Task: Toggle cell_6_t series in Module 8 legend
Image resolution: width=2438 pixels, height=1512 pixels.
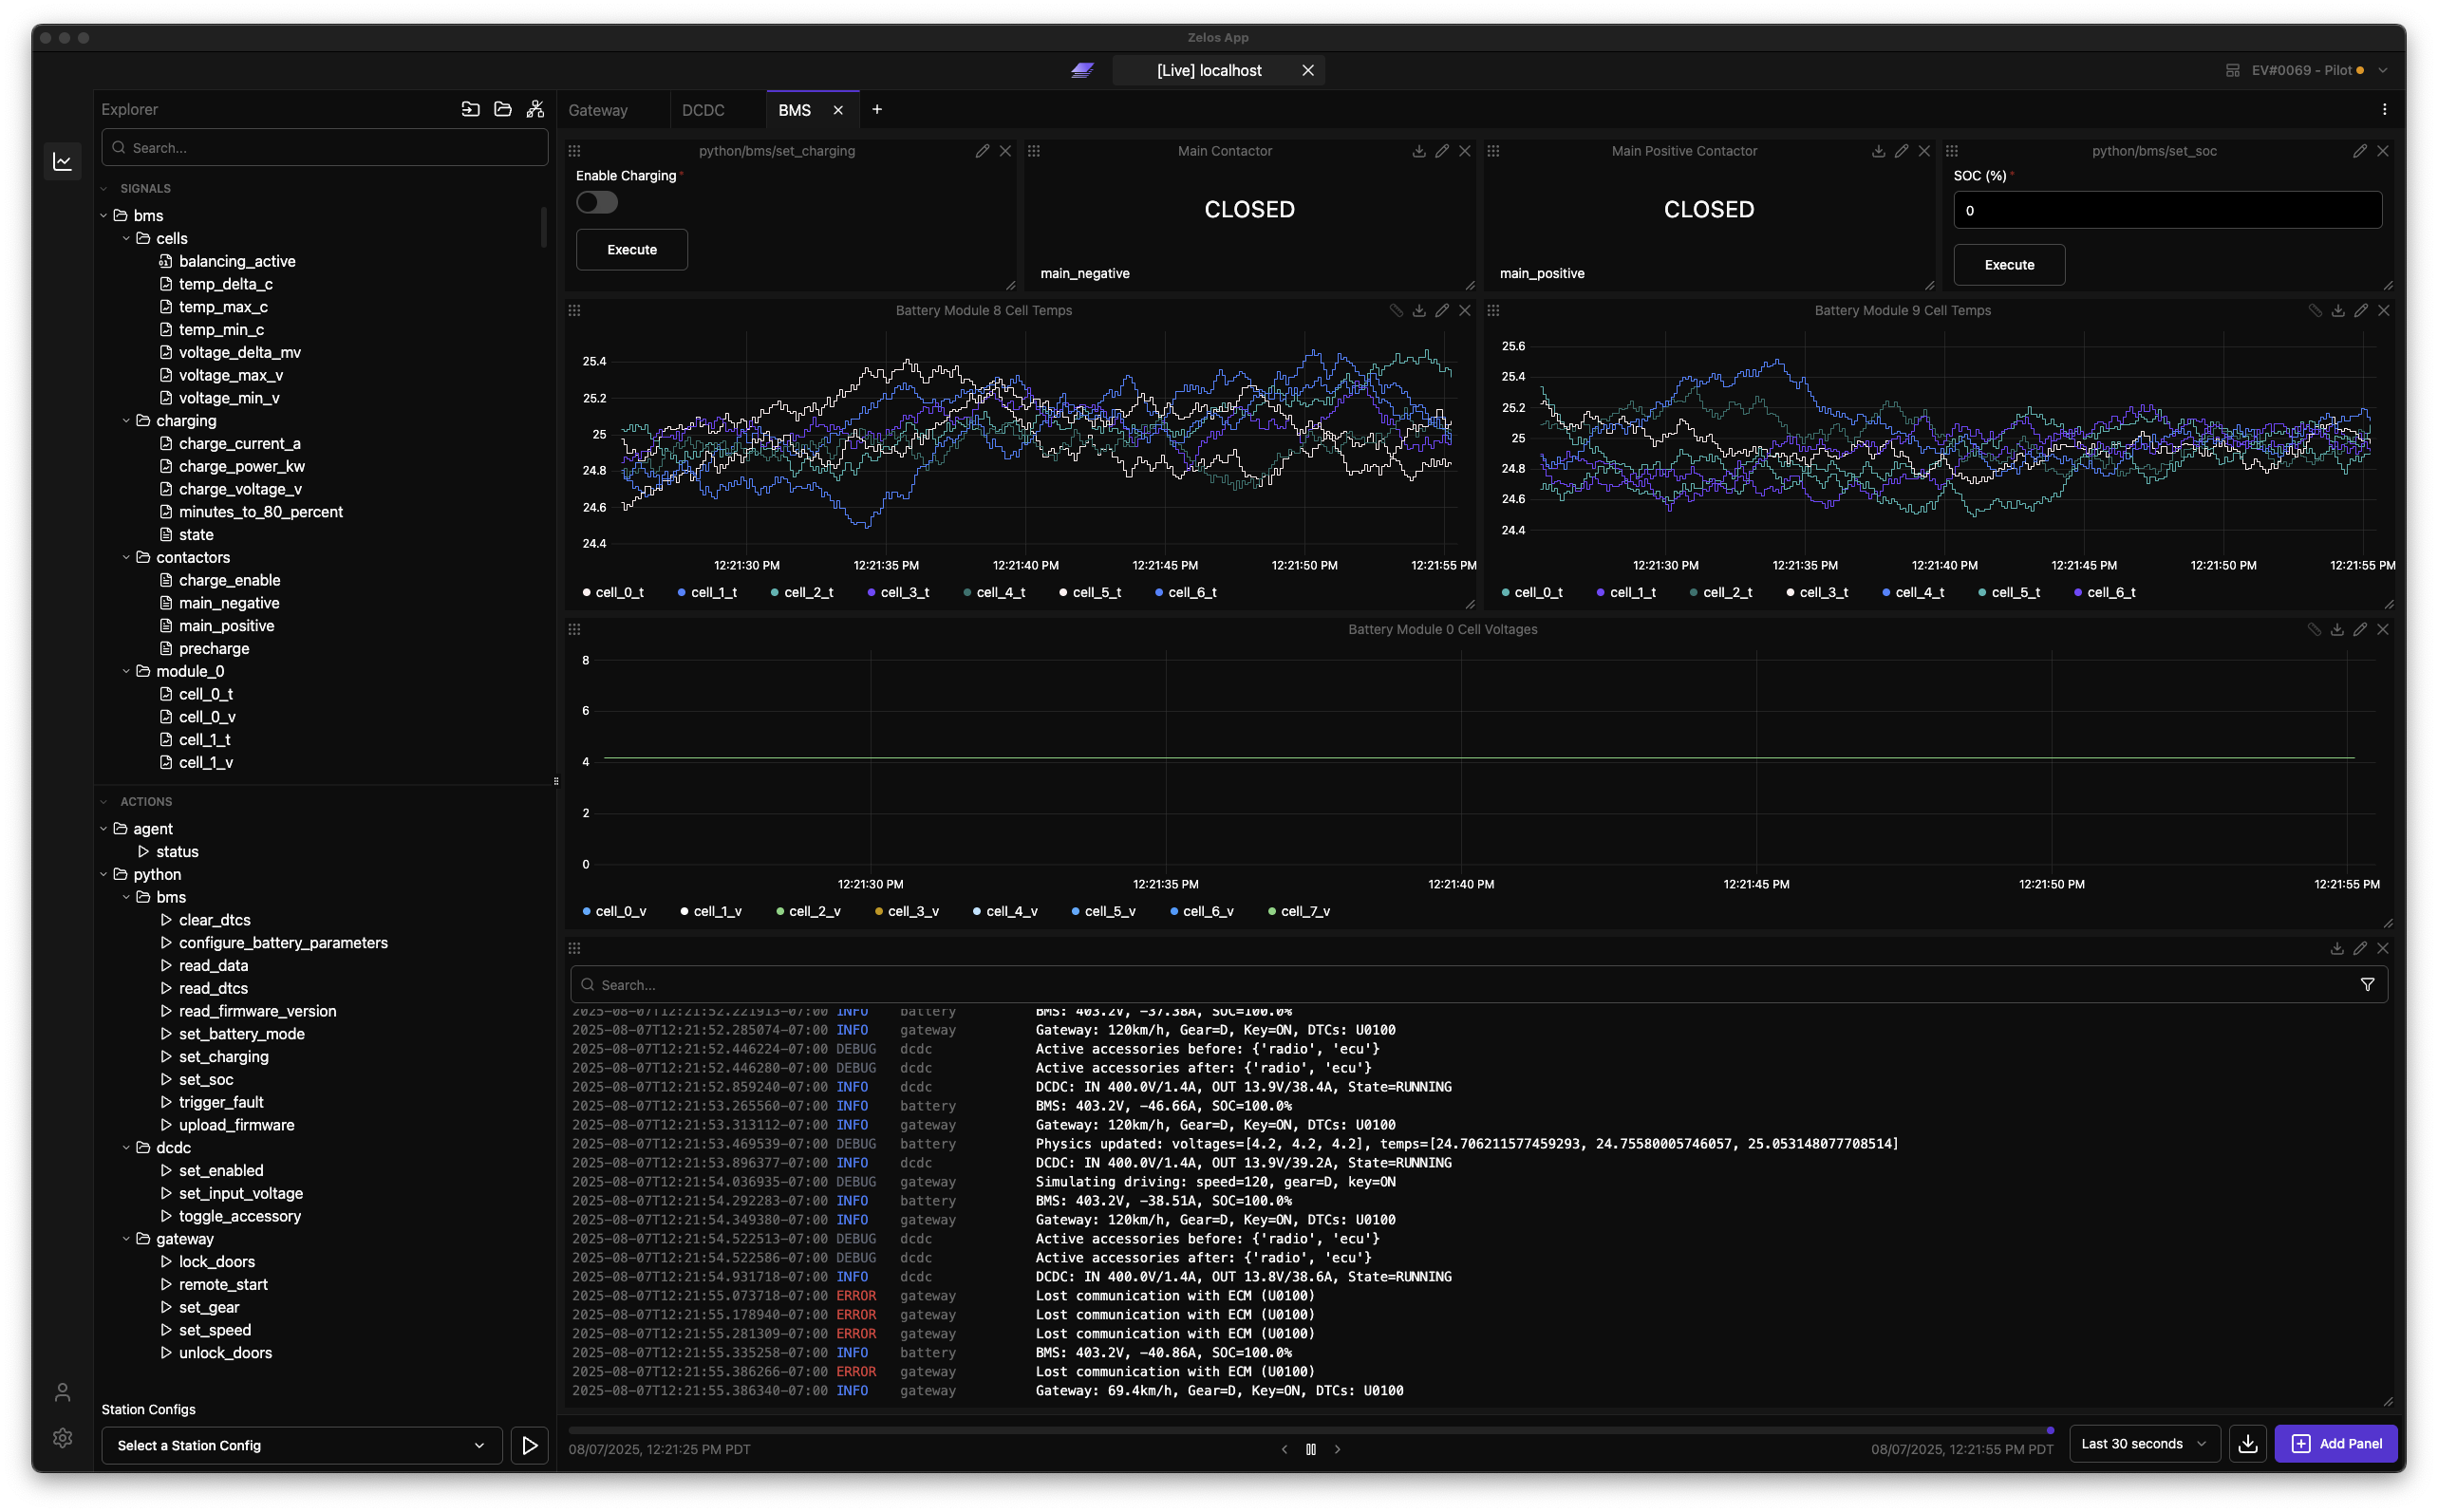Action: (1186, 593)
